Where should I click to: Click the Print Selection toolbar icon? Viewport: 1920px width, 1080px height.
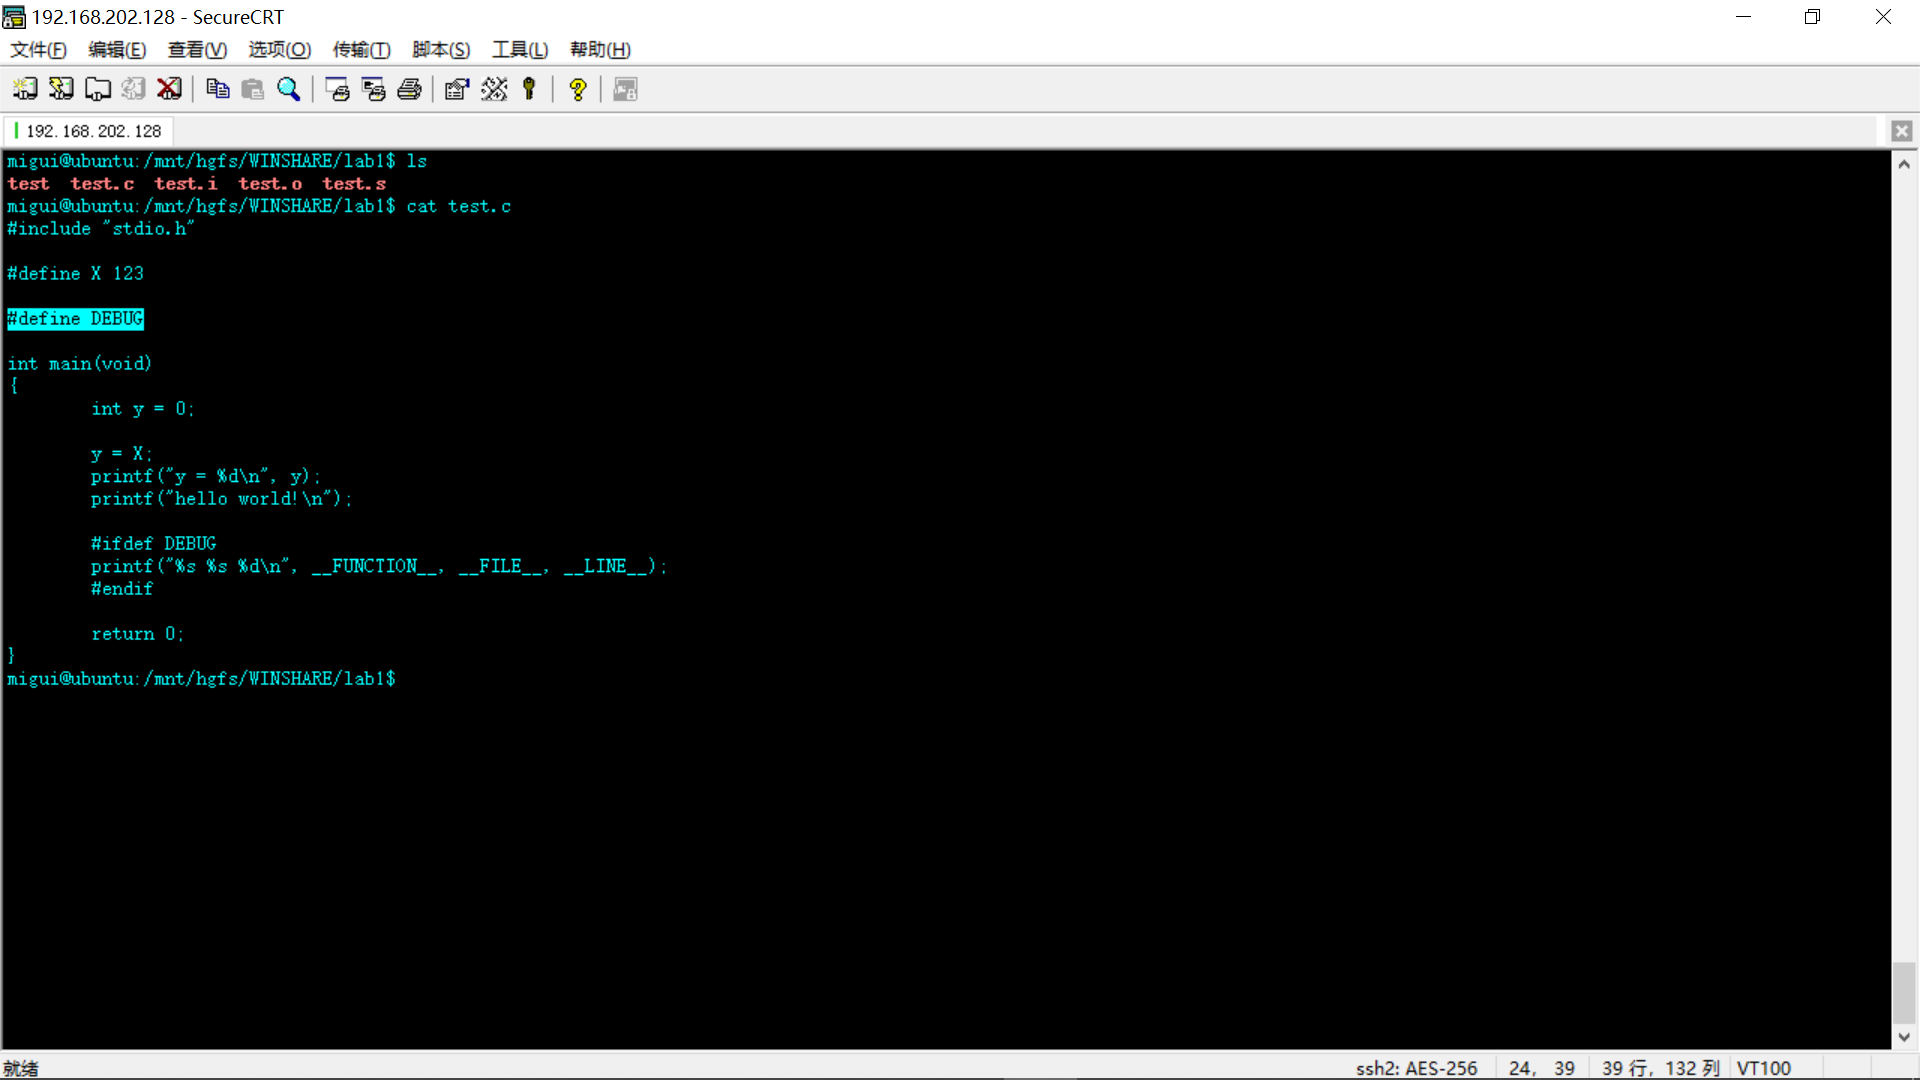coord(373,89)
